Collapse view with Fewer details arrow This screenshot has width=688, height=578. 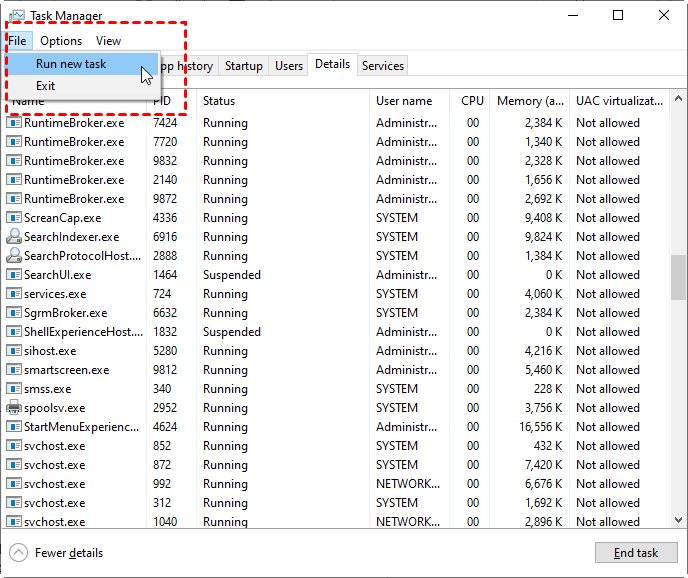pos(19,553)
